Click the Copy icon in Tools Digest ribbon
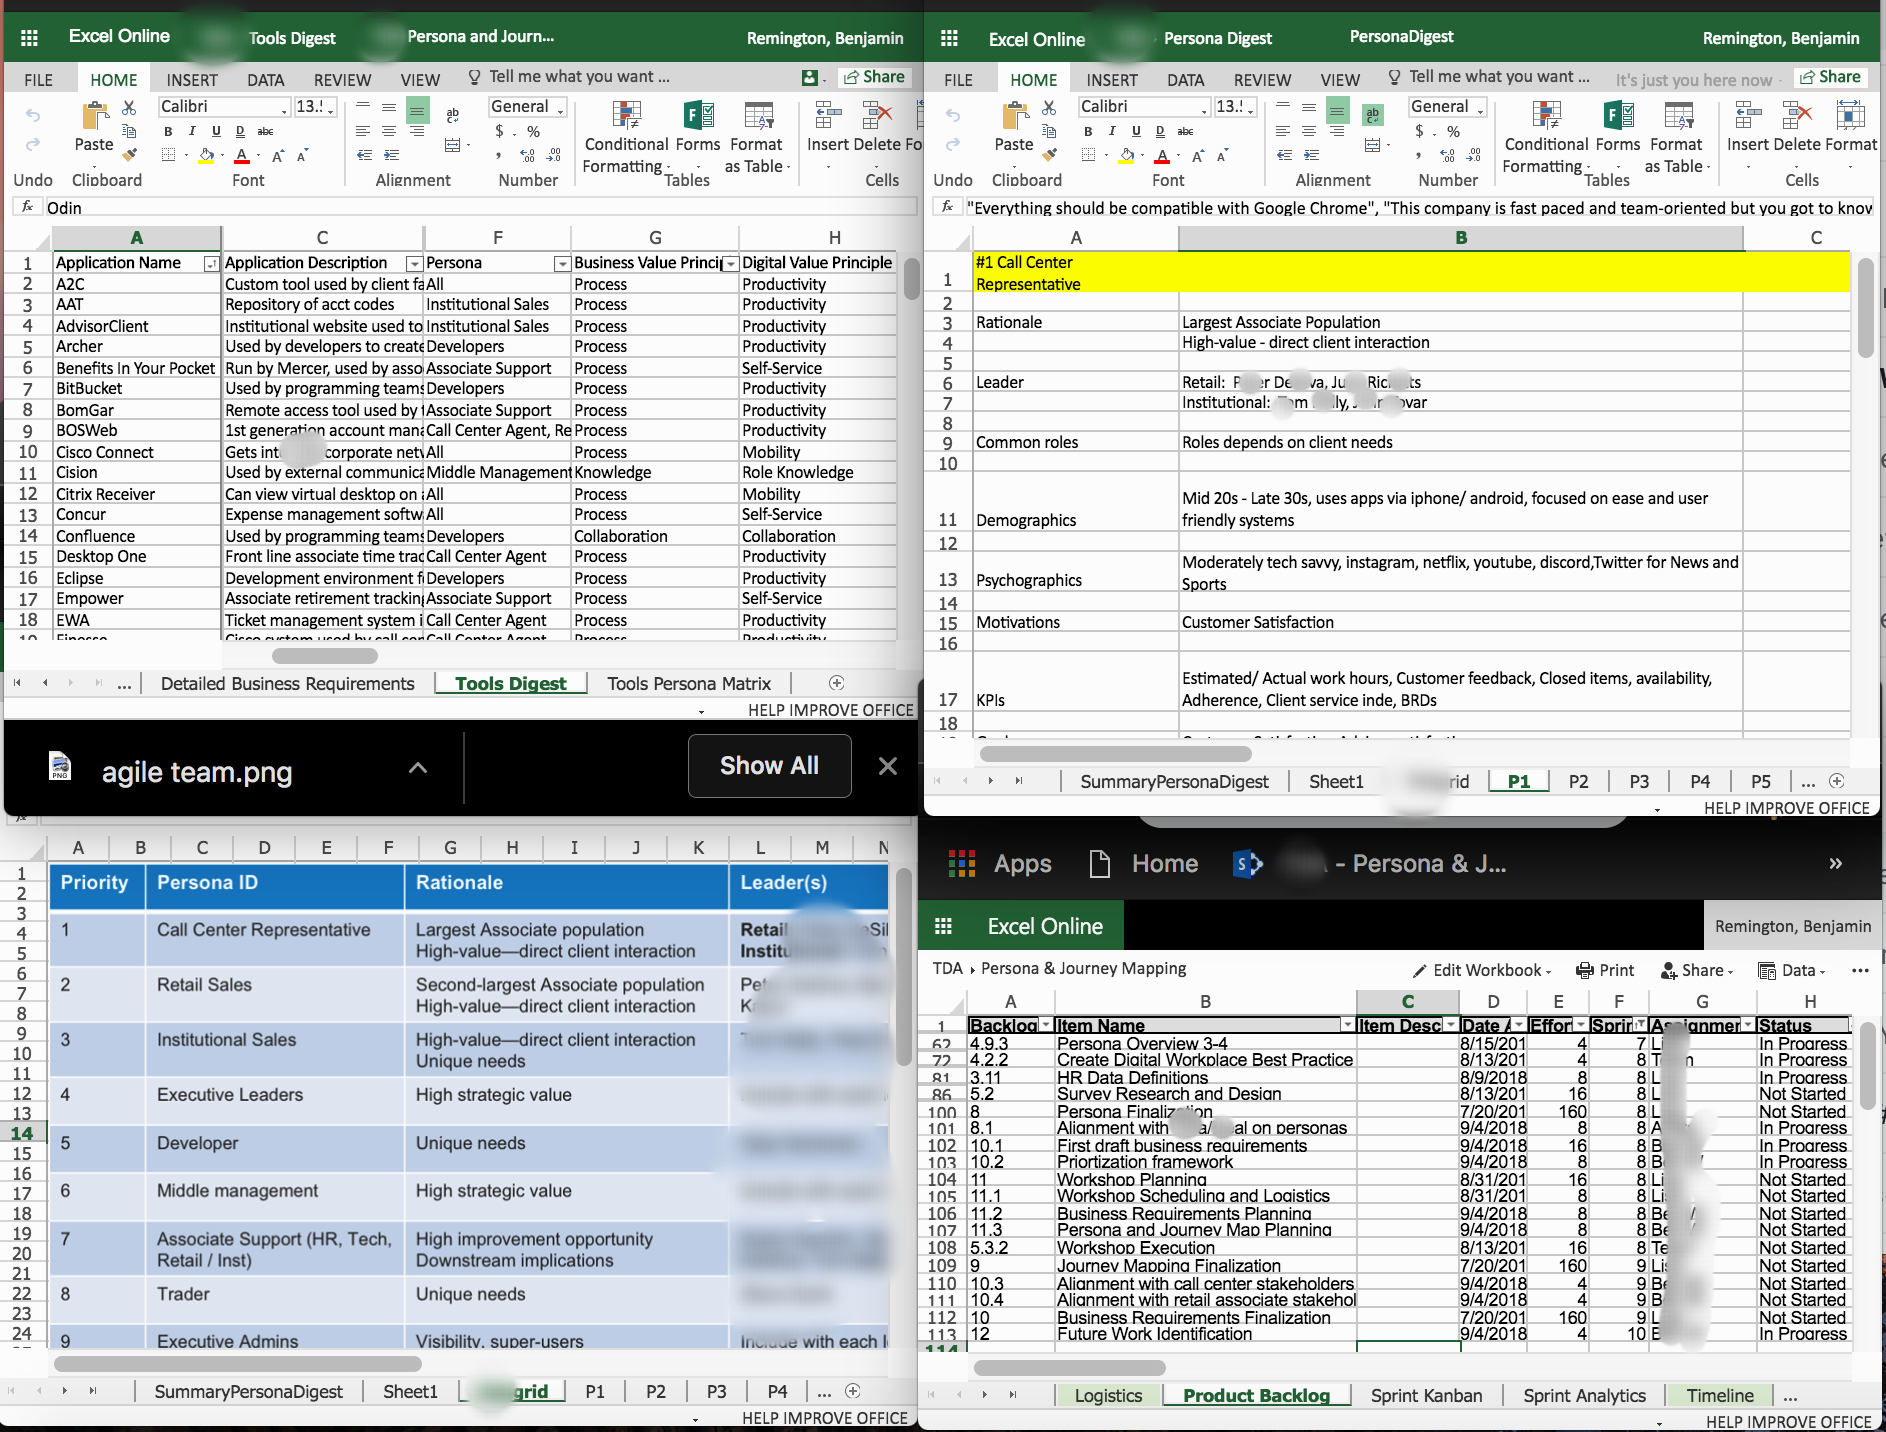This screenshot has height=1432, width=1886. (129, 131)
